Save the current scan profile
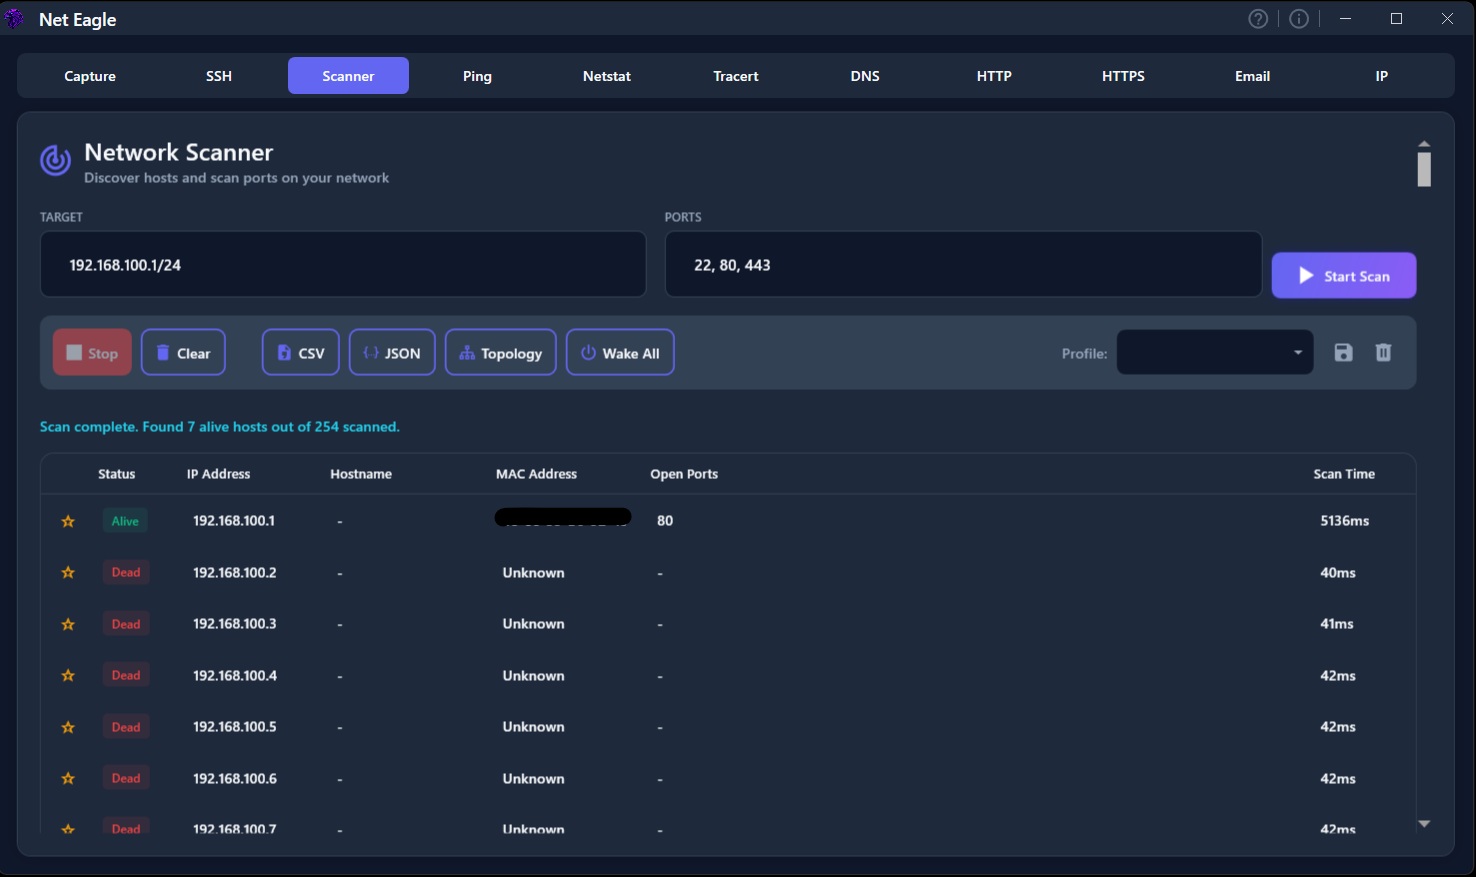This screenshot has height=877, width=1476. (x=1343, y=352)
